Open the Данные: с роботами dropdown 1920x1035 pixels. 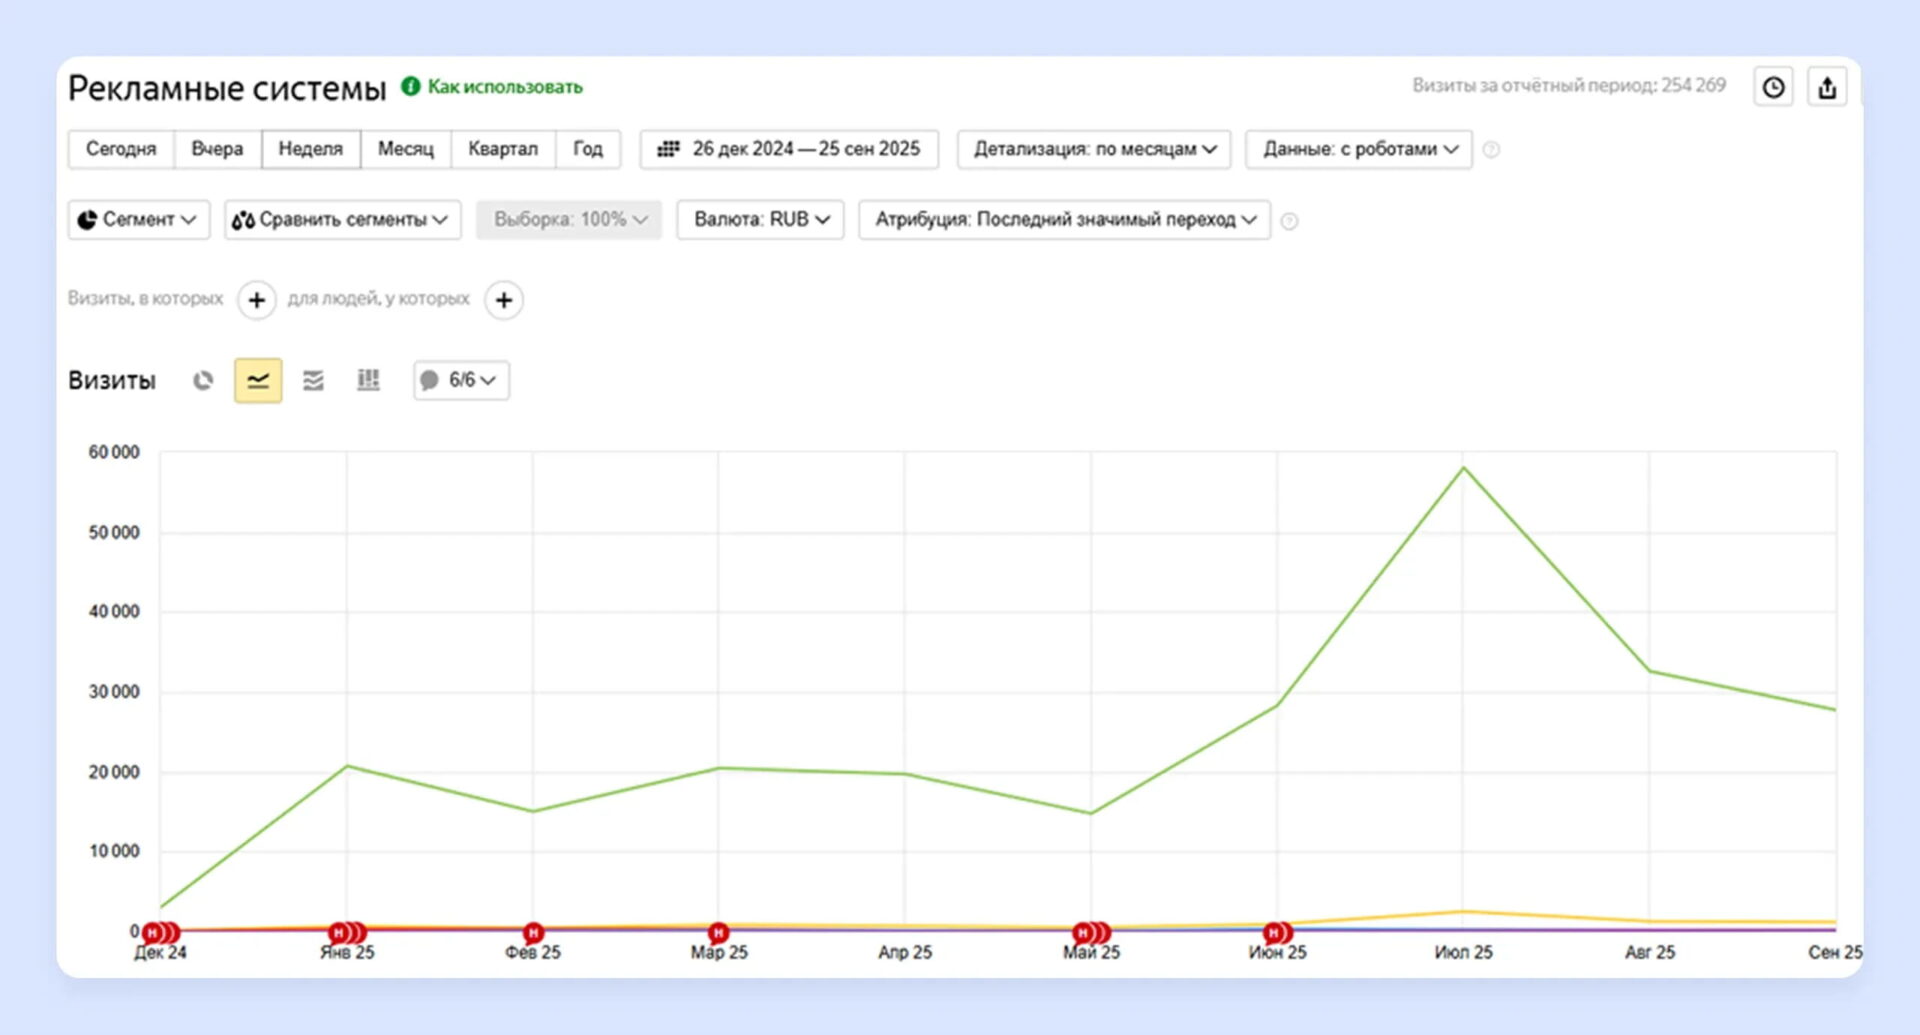point(1359,149)
